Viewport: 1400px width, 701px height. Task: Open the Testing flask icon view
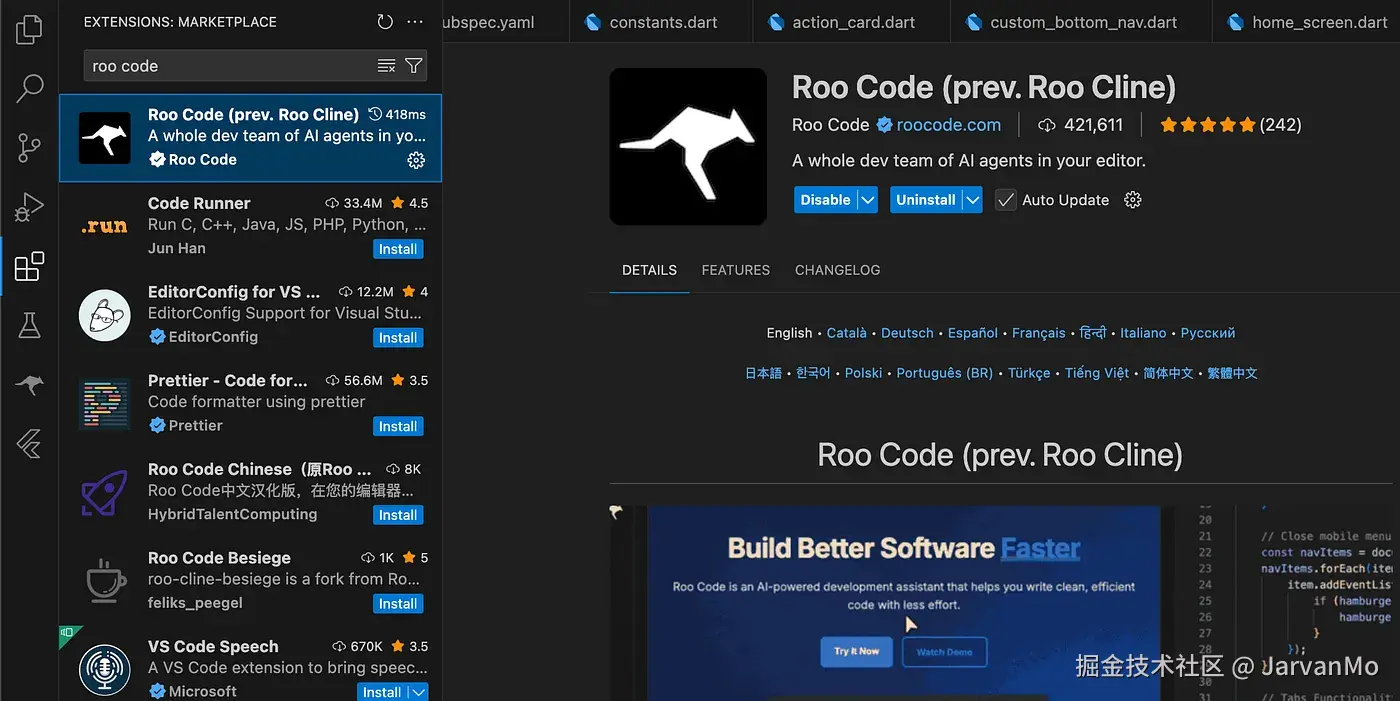(29, 325)
